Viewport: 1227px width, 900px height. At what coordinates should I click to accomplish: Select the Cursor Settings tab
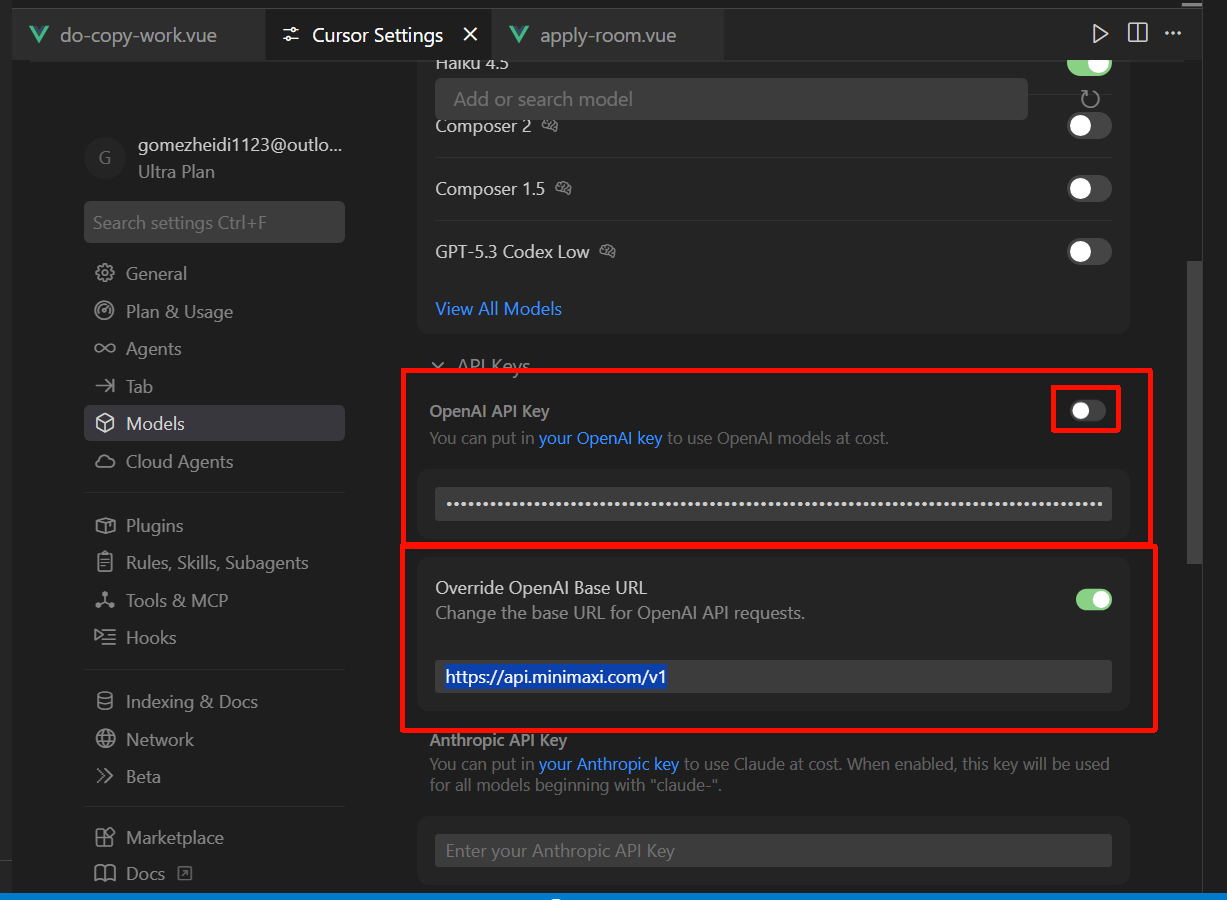pos(377,35)
